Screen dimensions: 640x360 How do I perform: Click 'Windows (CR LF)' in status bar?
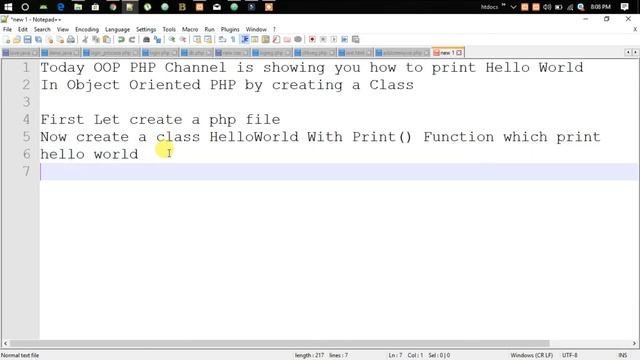532,356
